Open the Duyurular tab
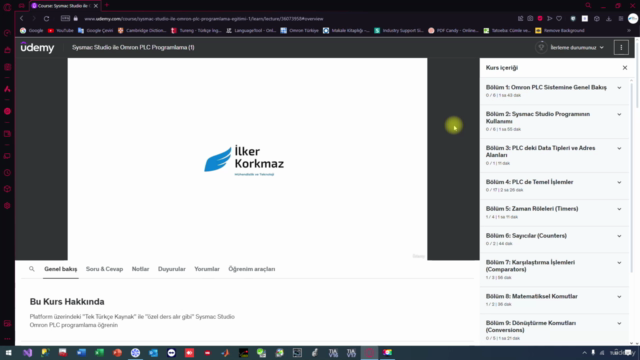This screenshot has width=640, height=360. pyautogui.click(x=171, y=269)
